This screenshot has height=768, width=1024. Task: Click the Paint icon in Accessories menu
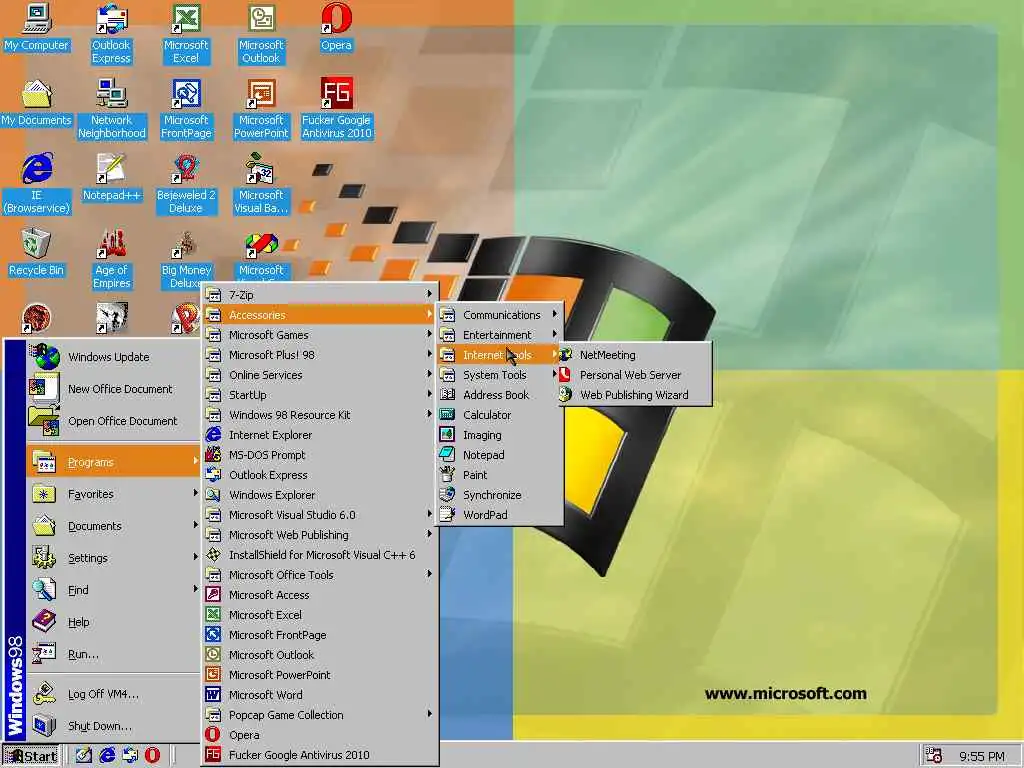(447, 475)
